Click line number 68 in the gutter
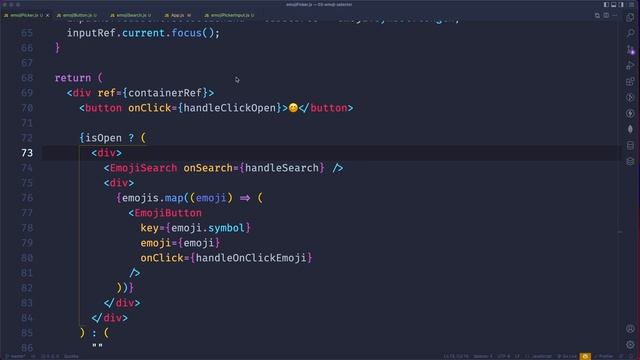Screen dimensions: 640x360 (27, 78)
